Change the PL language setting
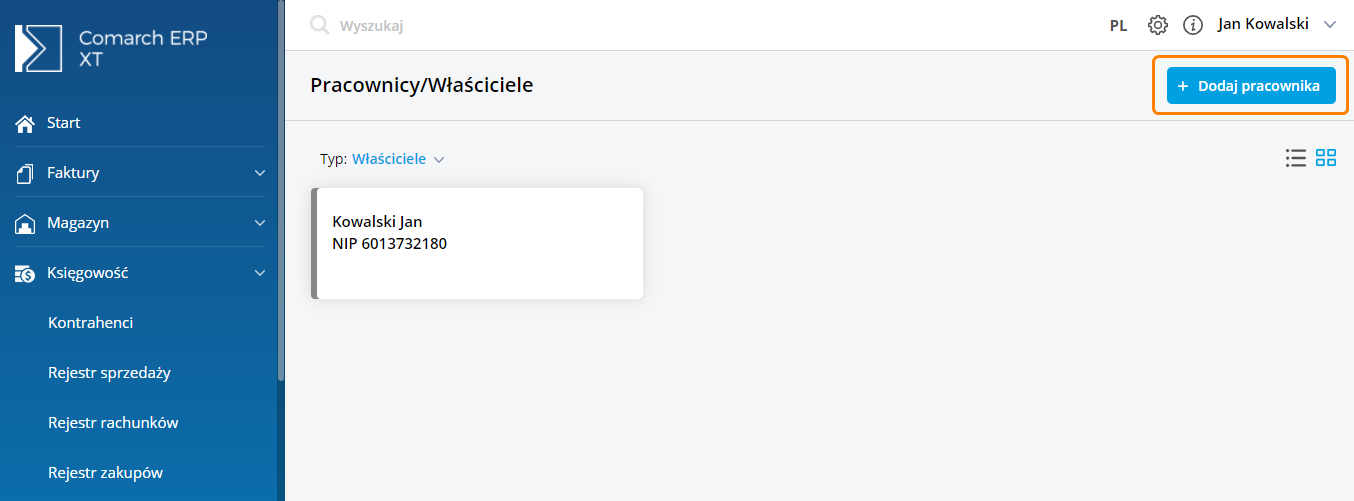This screenshot has height=501, width=1354. pyautogui.click(x=1118, y=26)
